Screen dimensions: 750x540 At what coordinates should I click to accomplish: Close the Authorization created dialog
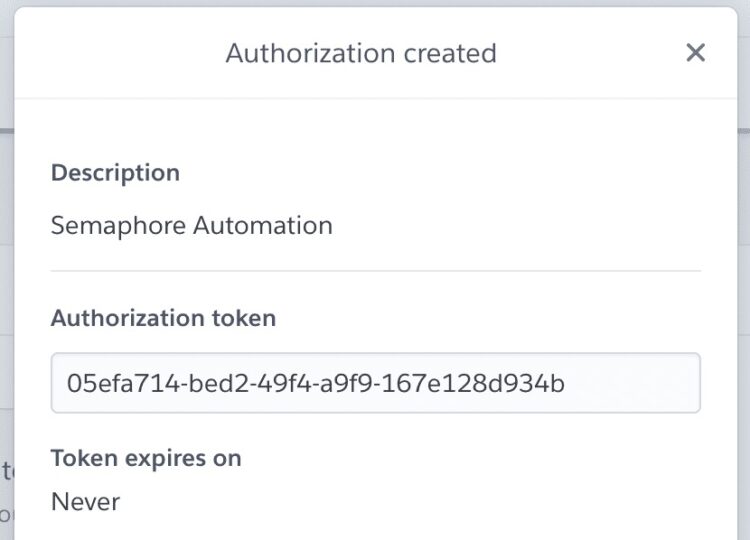click(695, 53)
